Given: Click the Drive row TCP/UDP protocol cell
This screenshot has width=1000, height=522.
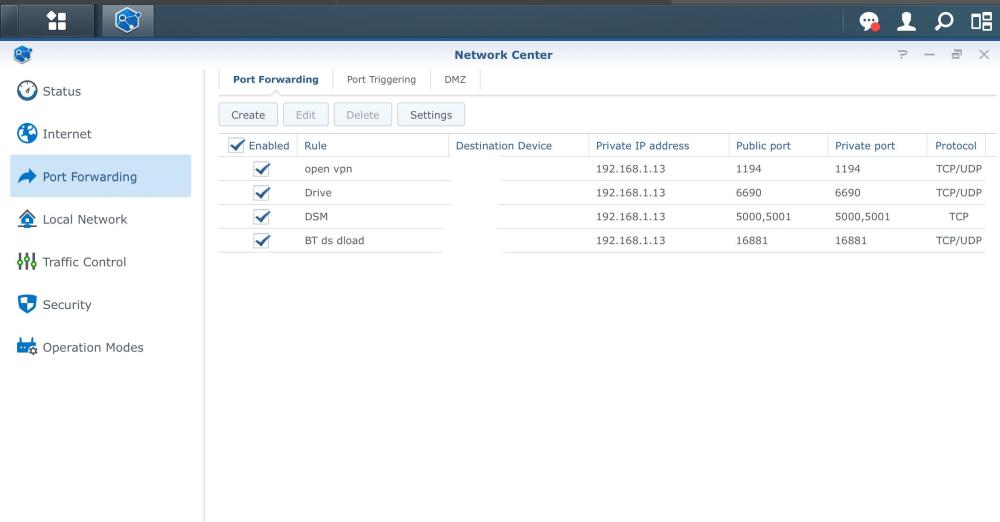Looking at the screenshot, I should point(959,193).
